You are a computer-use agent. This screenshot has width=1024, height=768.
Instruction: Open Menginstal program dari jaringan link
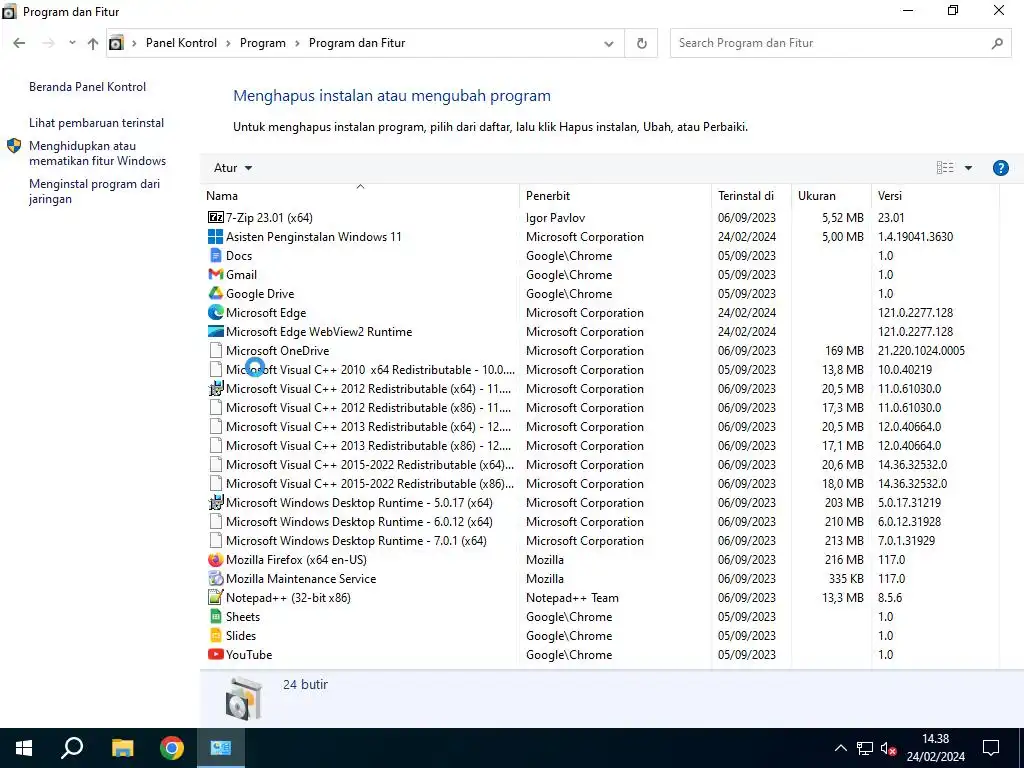(94, 191)
